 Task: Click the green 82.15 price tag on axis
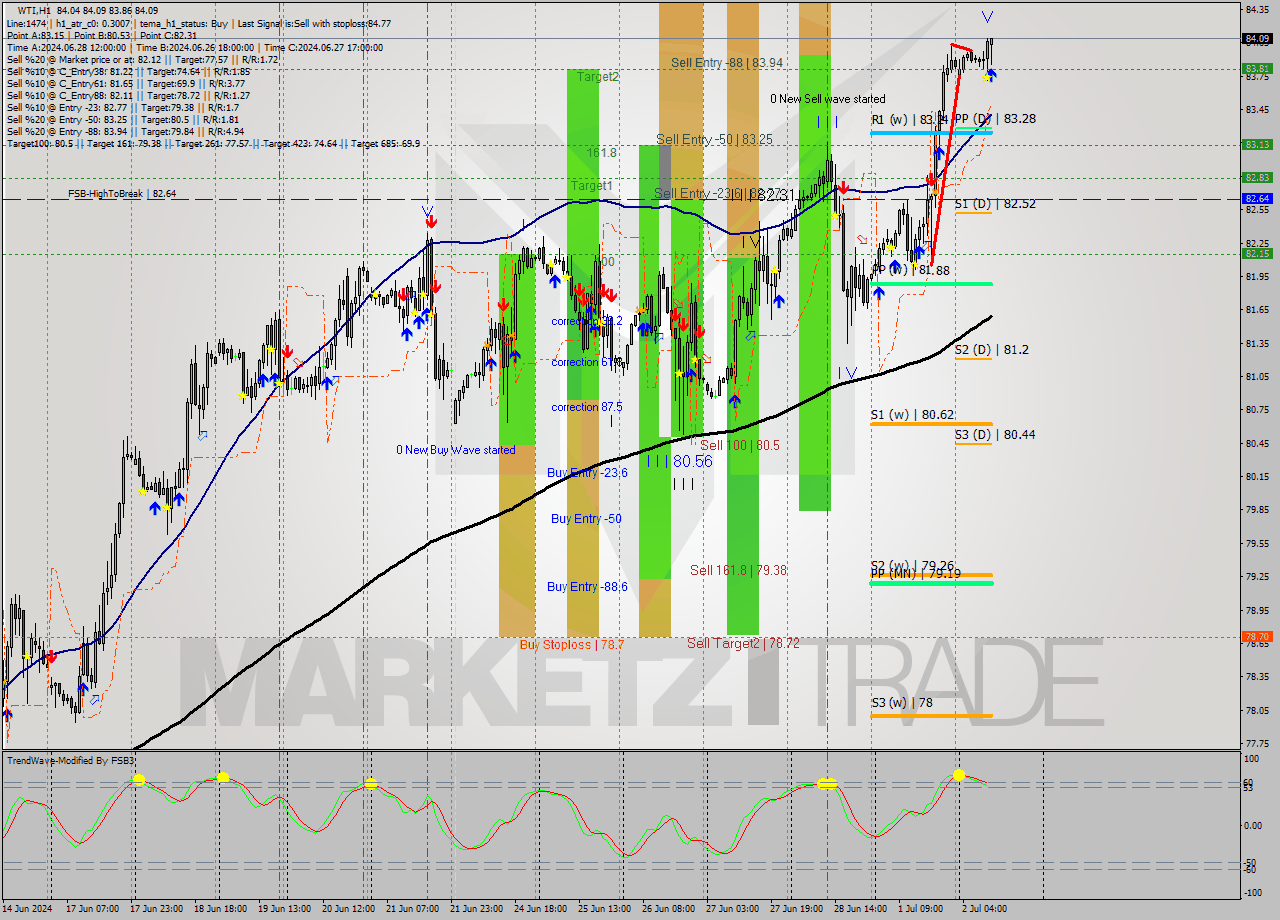(x=1256, y=253)
